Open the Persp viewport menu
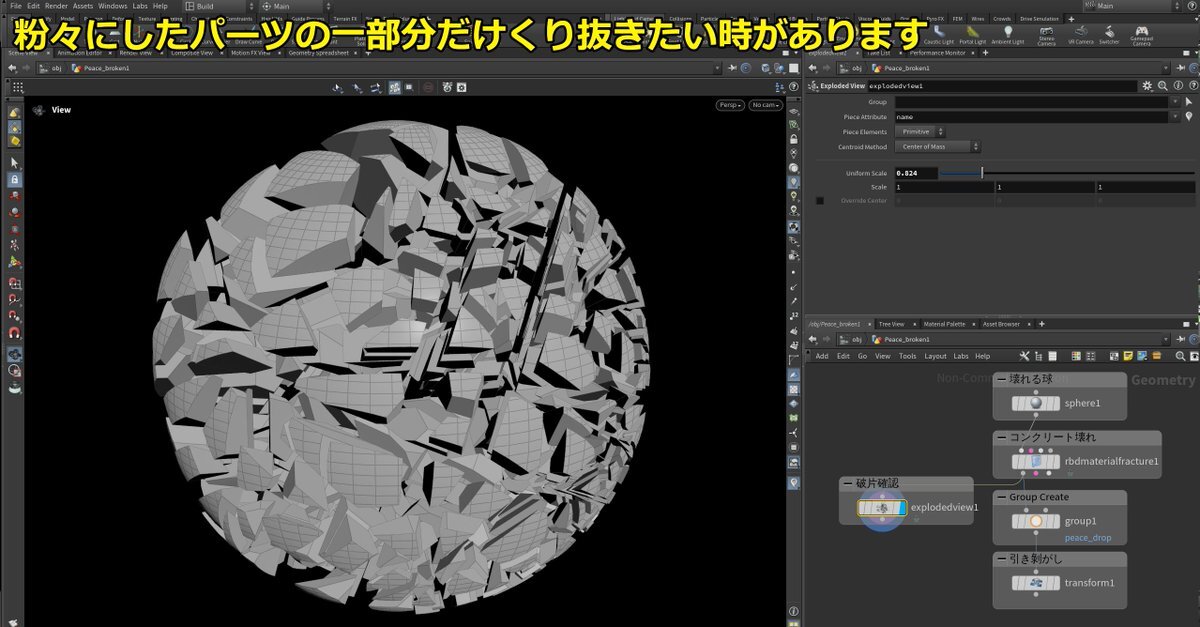 click(x=730, y=105)
